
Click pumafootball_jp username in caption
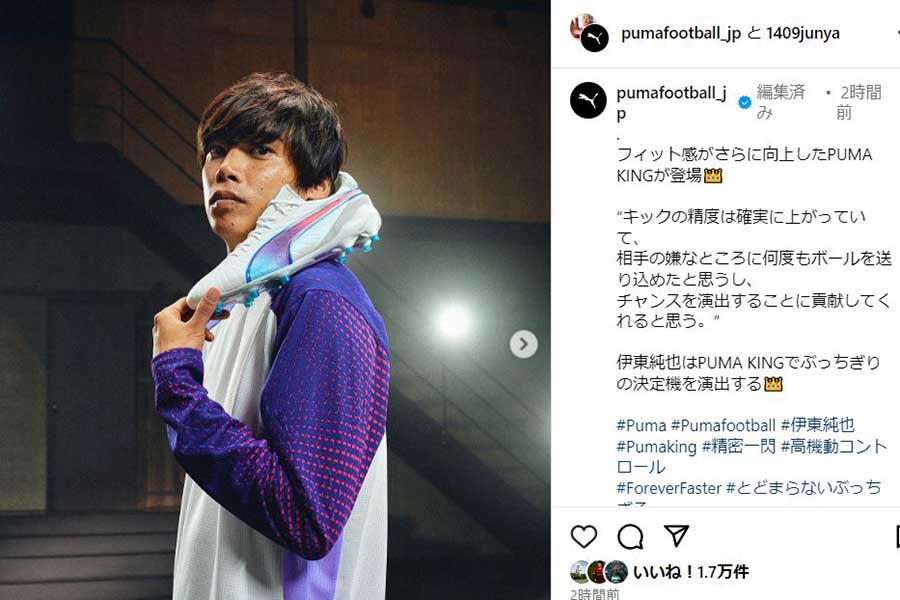tap(671, 102)
